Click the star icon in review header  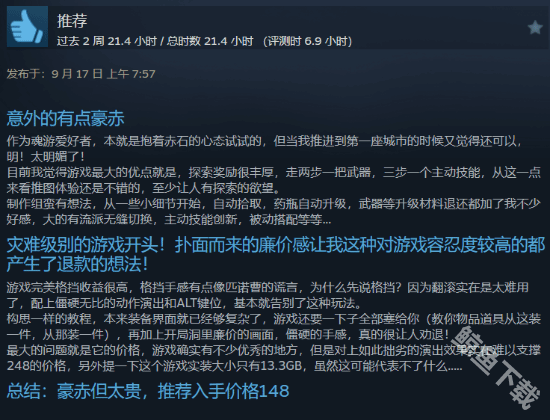click(535, 27)
